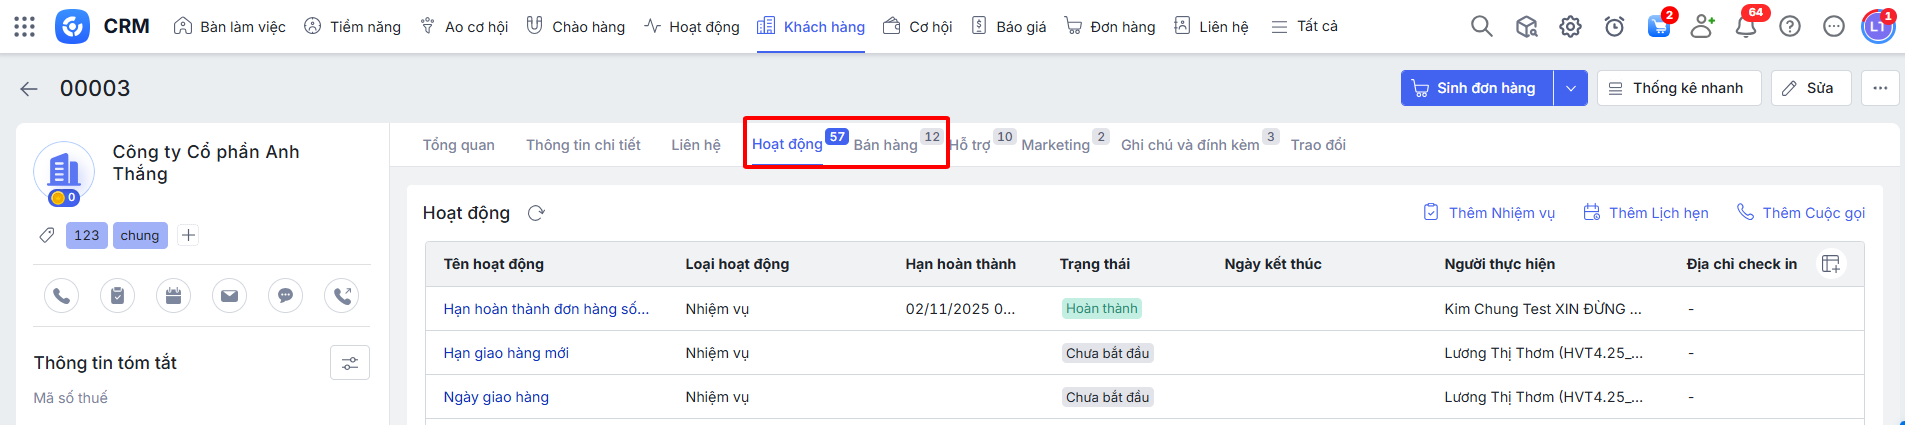Open Báo giá menu
Image resolution: width=1905 pixels, height=425 pixels.
[1009, 27]
